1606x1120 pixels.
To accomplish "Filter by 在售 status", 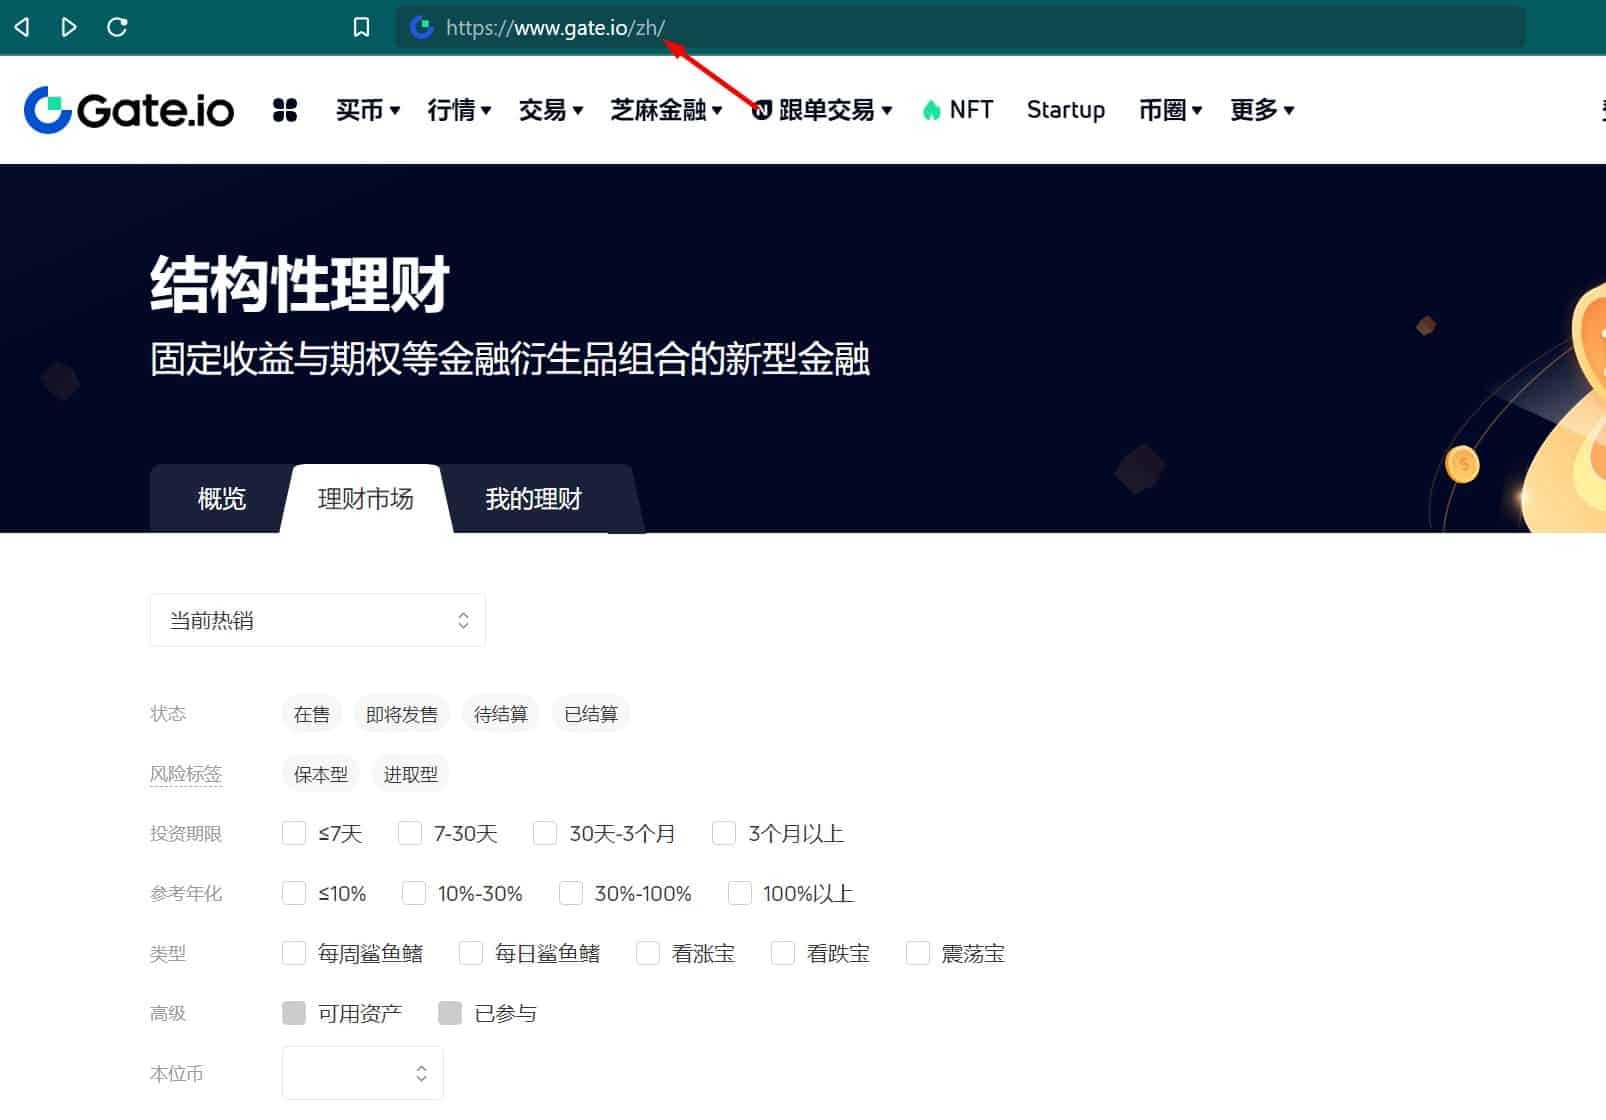I will point(311,714).
